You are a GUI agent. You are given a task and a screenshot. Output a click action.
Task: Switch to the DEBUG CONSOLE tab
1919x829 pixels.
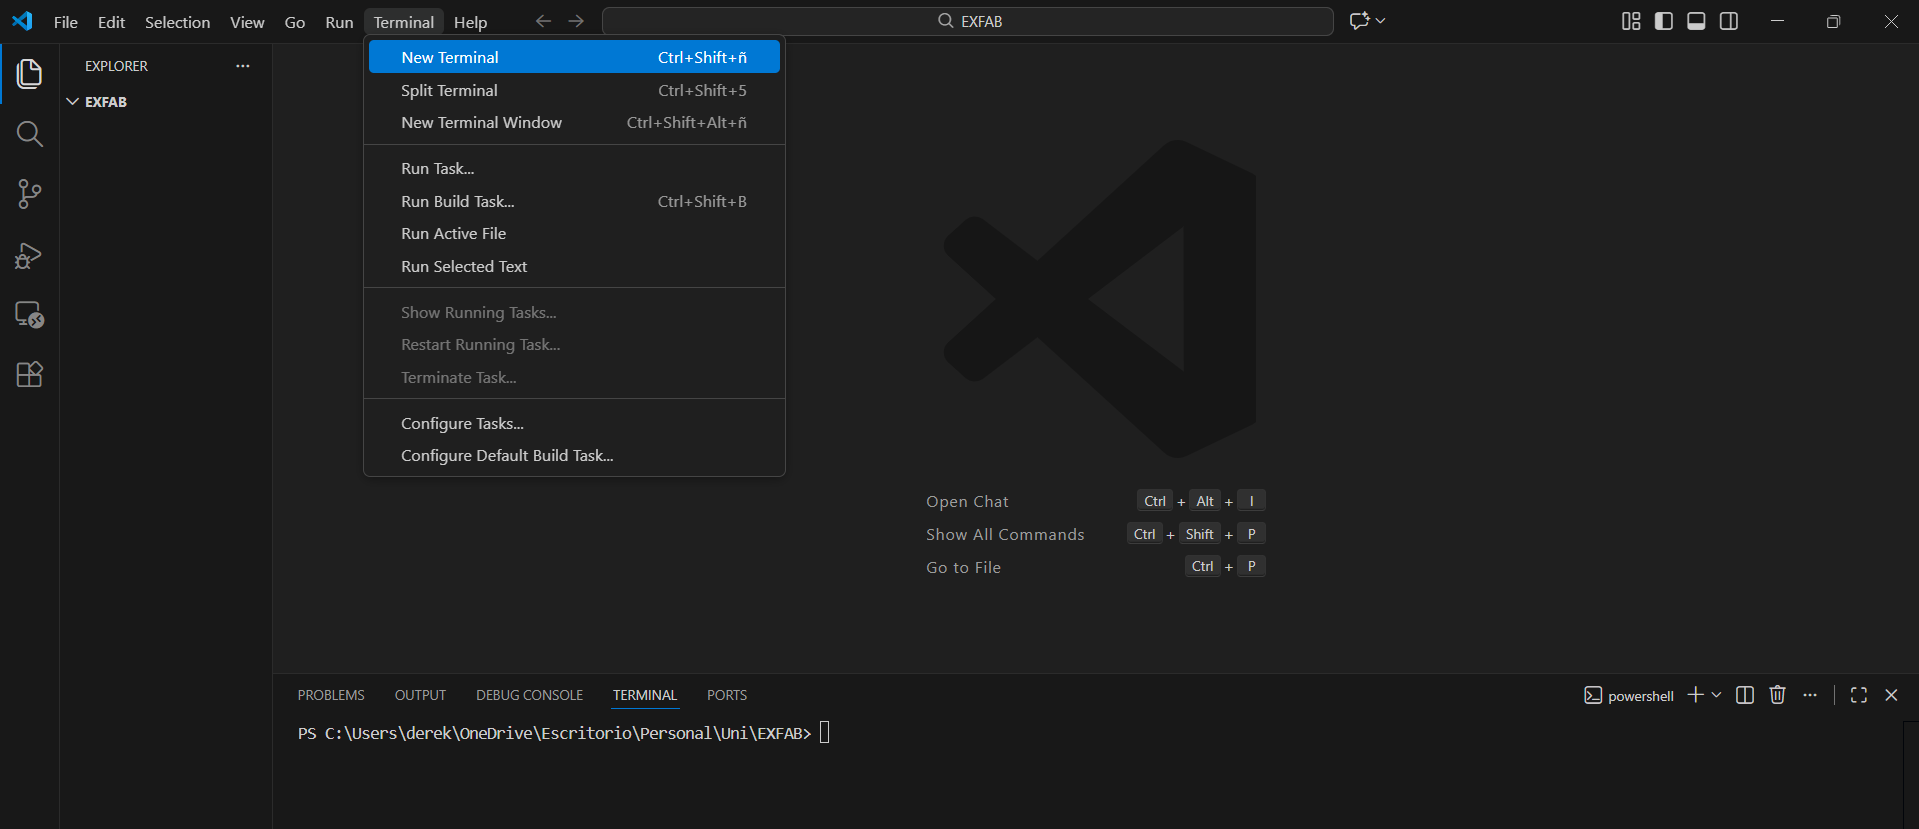pyautogui.click(x=529, y=695)
